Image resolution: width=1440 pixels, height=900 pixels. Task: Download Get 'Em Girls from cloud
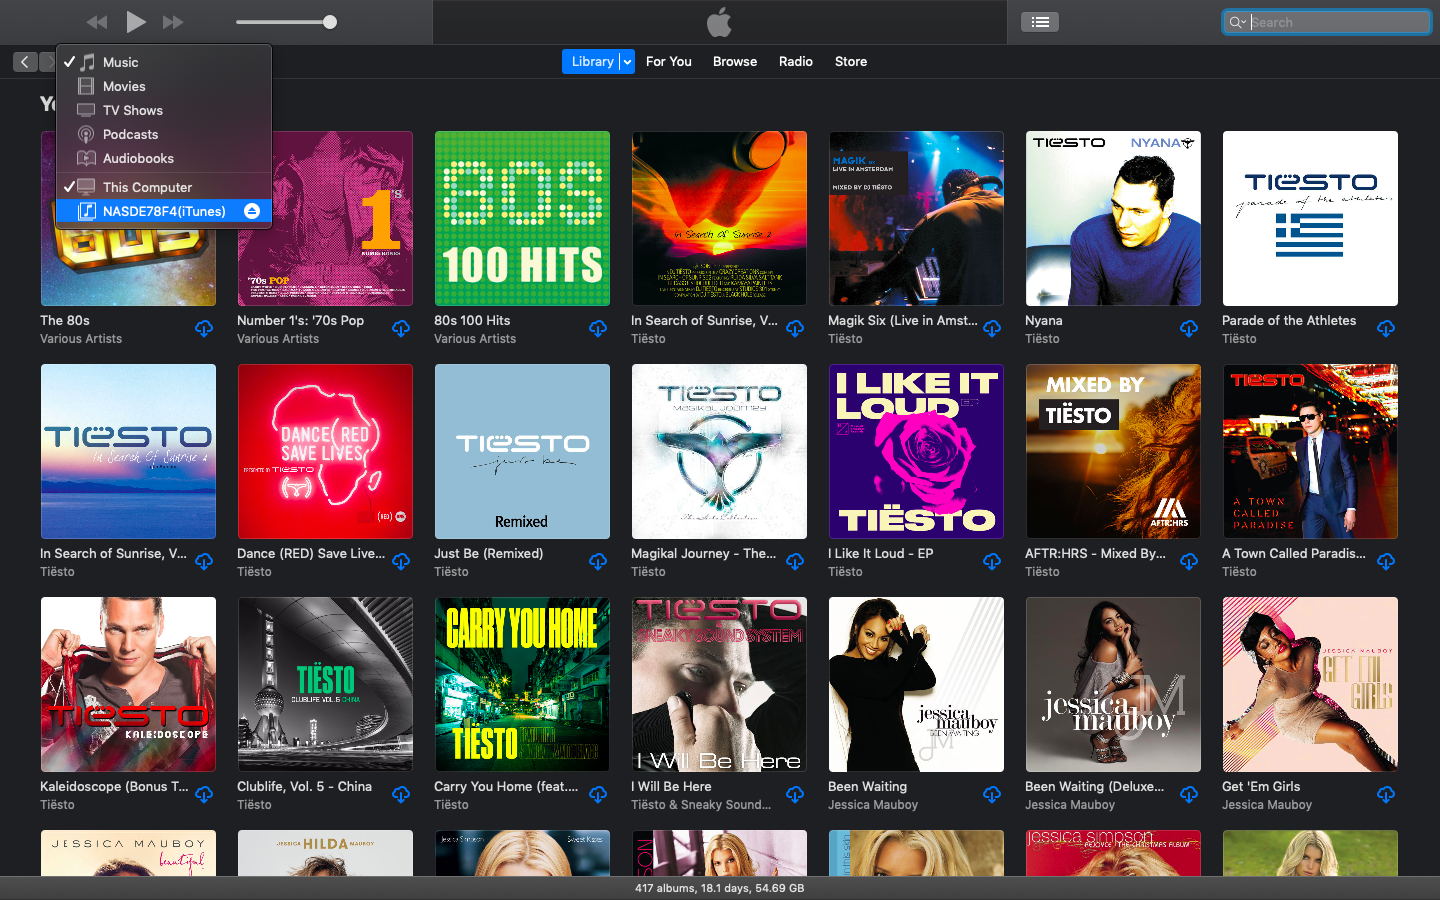[1386, 794]
